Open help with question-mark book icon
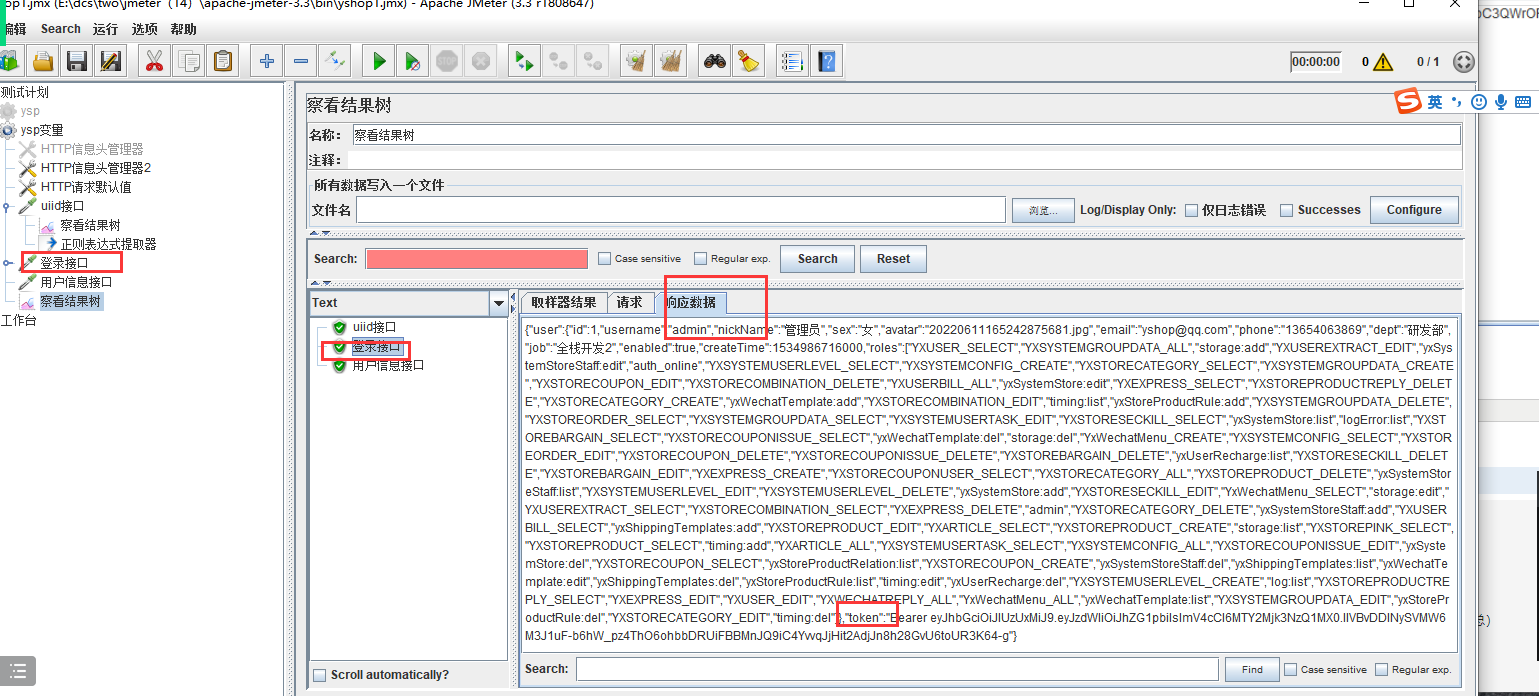The height and width of the screenshot is (696, 1539). (826, 62)
